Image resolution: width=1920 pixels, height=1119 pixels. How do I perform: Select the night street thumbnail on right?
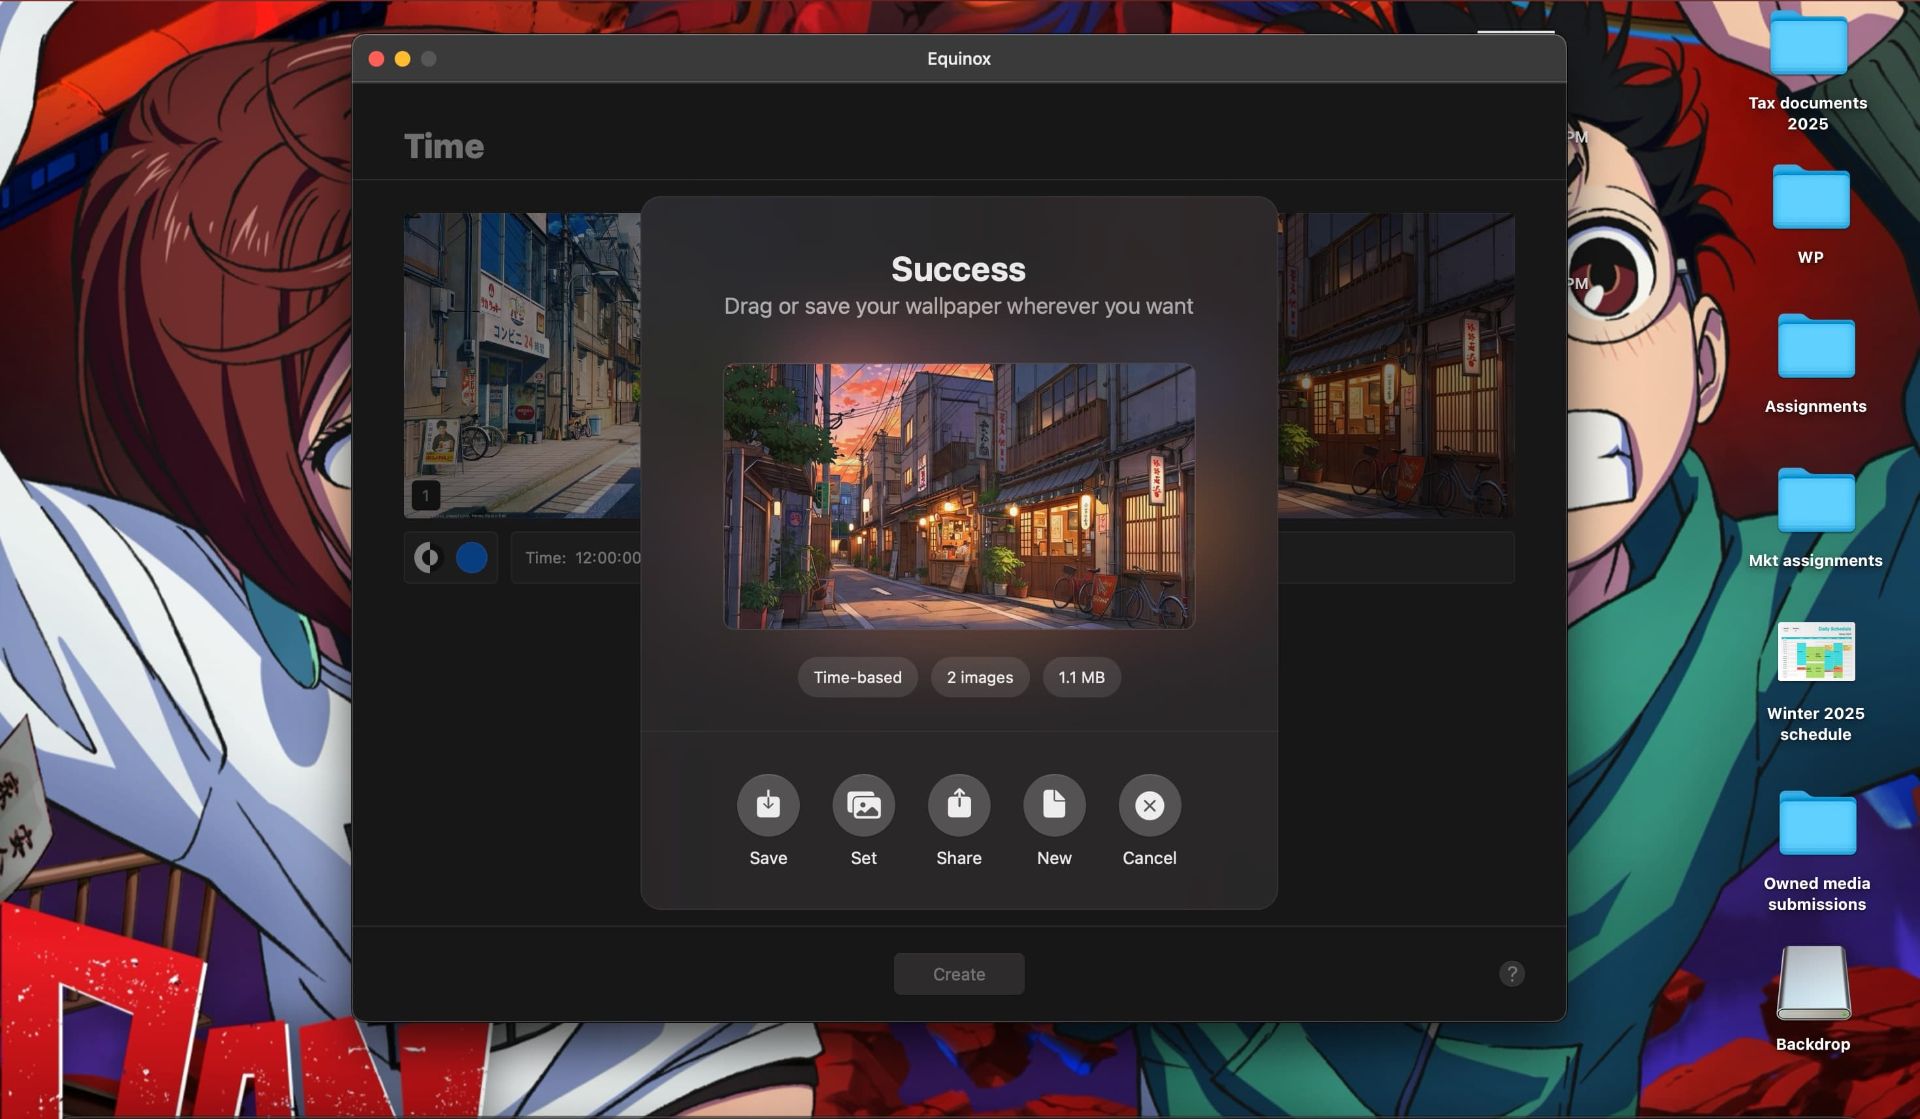(x=1396, y=365)
